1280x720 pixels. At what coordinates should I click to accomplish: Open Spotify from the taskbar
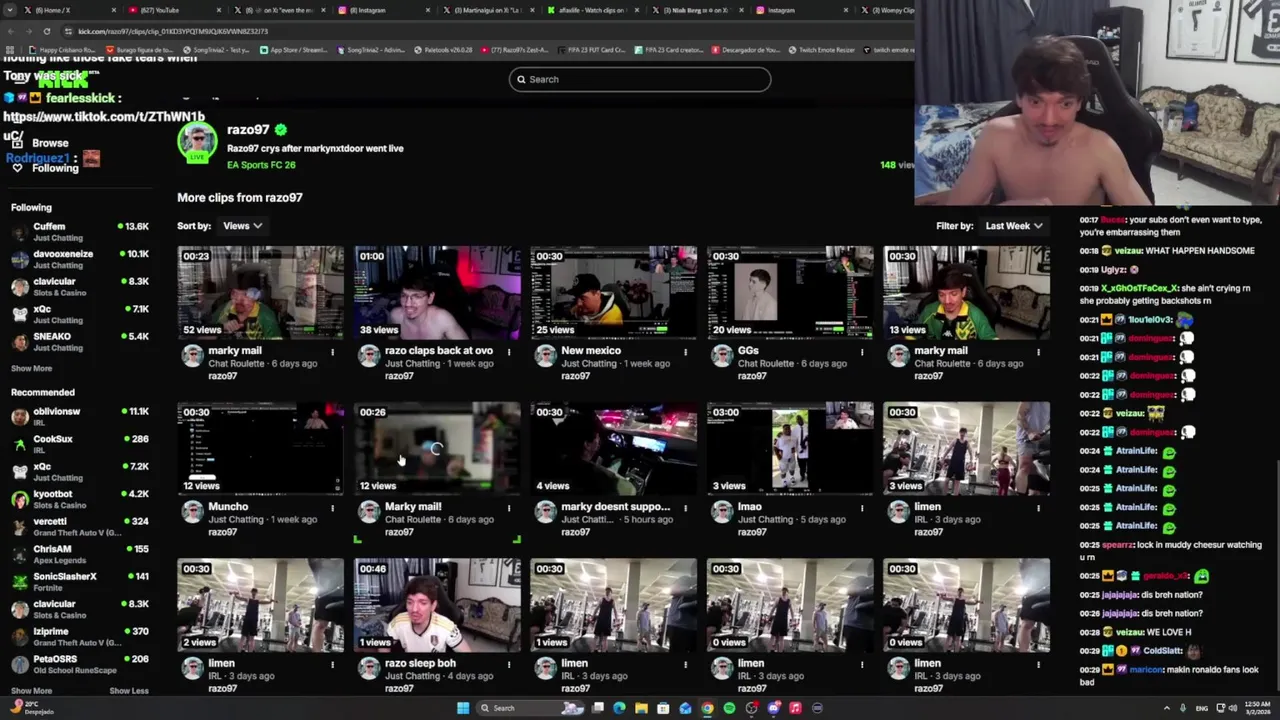pyautogui.click(x=729, y=708)
